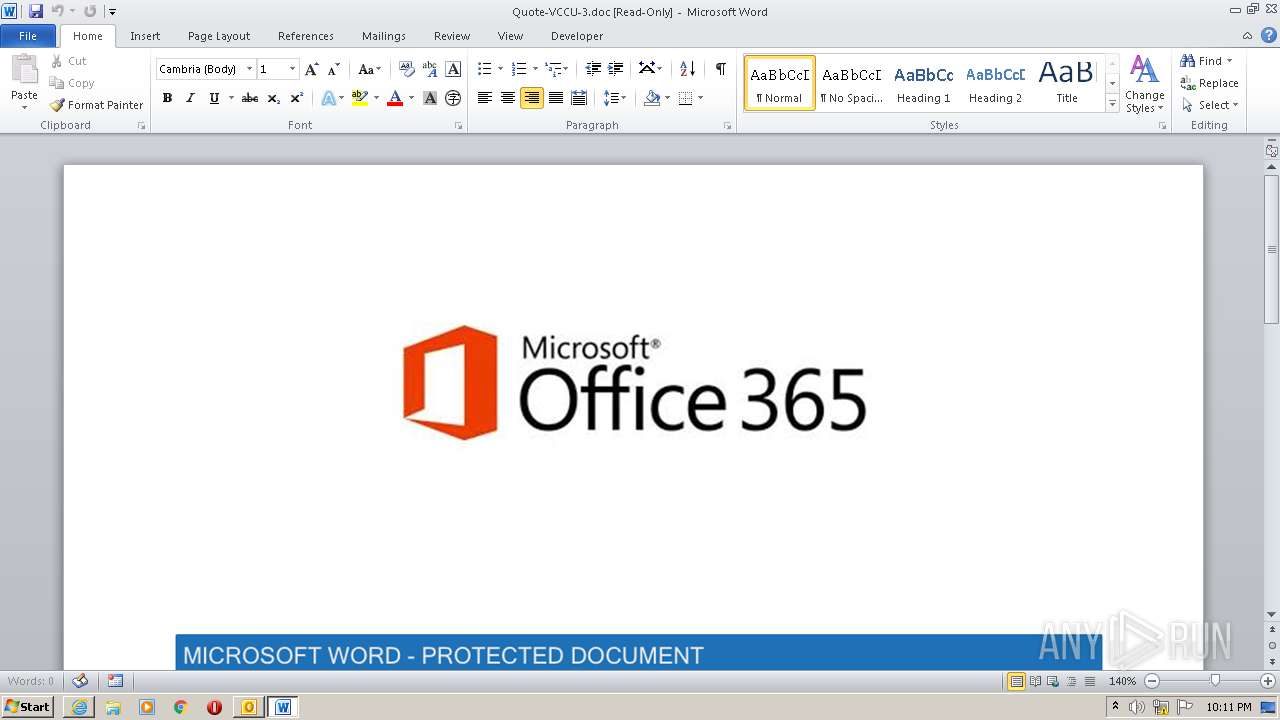Click Character Shading icon

[430, 98]
